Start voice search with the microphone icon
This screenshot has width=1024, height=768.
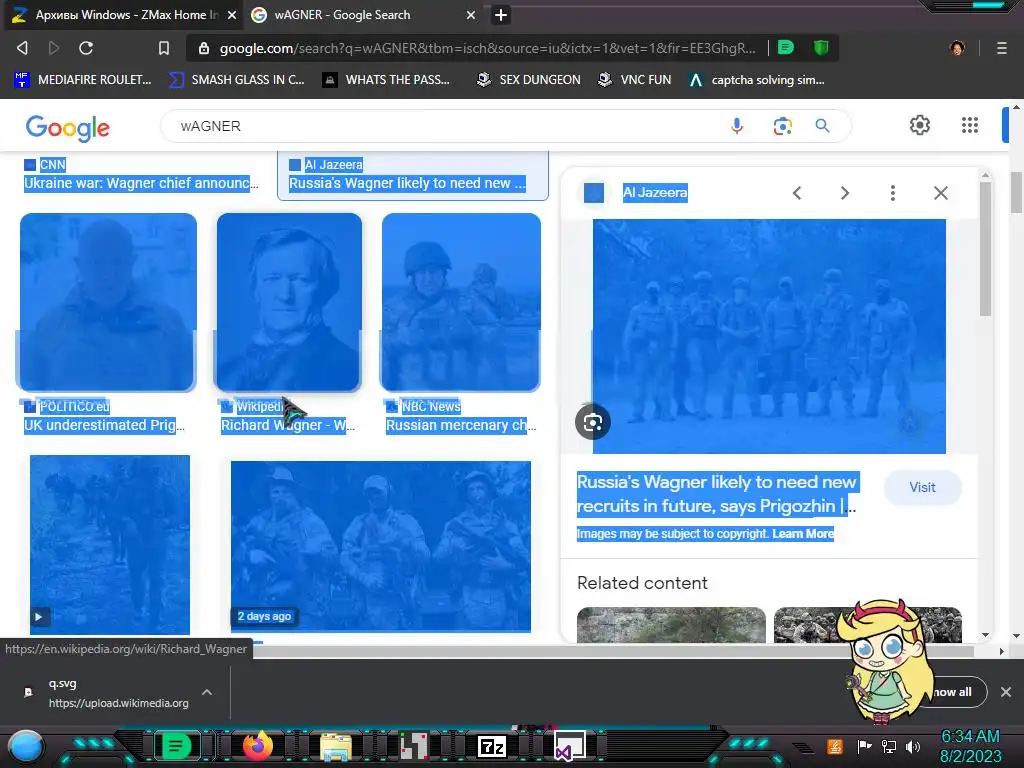737,125
